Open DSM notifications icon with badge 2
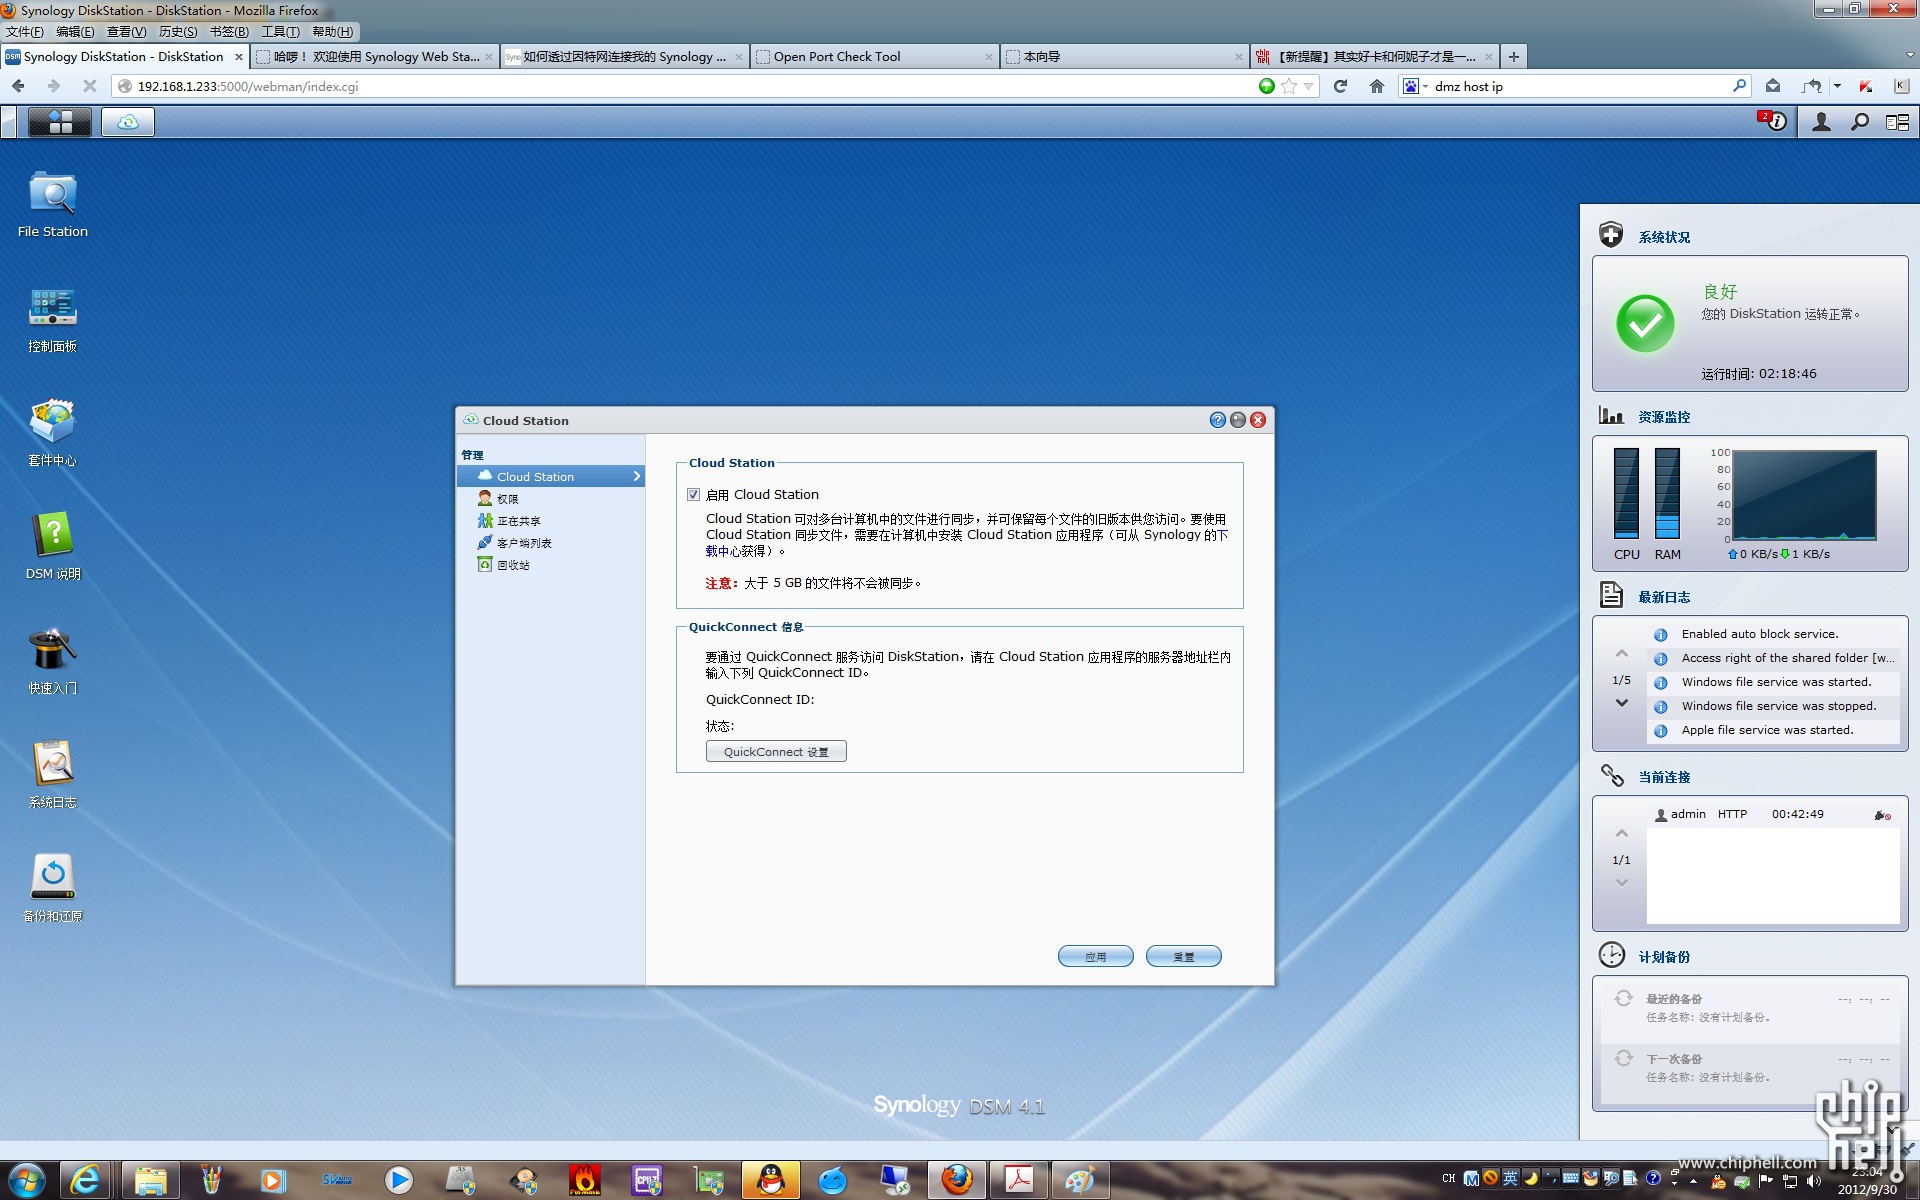This screenshot has width=1920, height=1200. (x=1773, y=122)
